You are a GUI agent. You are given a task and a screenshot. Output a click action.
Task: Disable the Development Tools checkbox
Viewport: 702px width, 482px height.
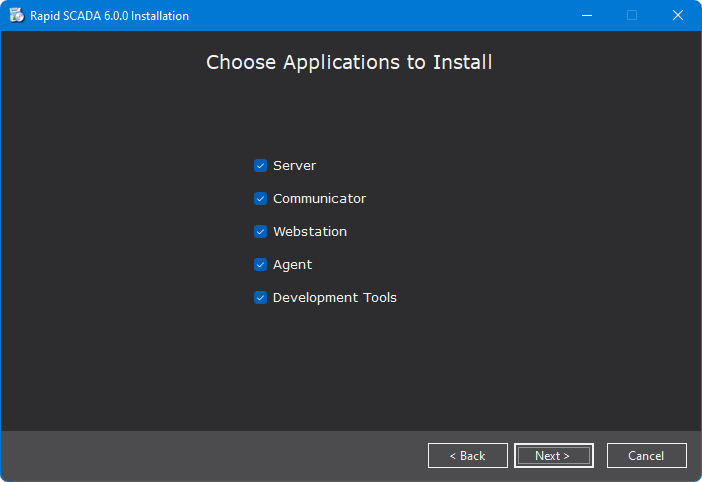coord(260,298)
